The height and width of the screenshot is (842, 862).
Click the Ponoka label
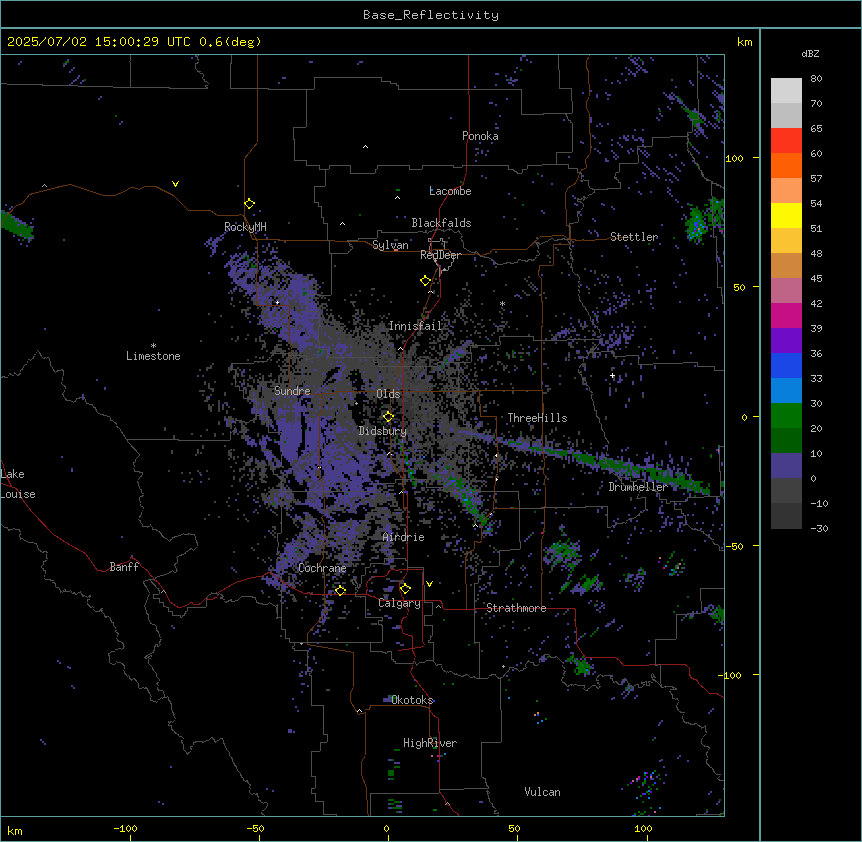(480, 136)
